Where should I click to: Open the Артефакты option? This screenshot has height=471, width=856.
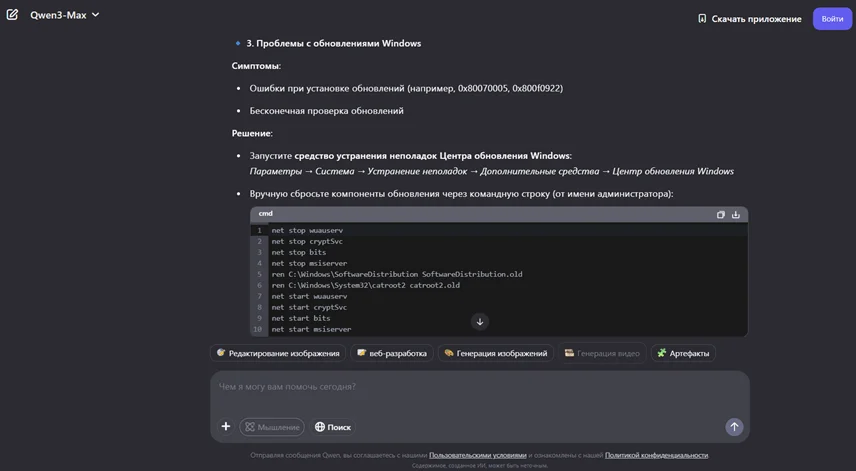click(683, 353)
